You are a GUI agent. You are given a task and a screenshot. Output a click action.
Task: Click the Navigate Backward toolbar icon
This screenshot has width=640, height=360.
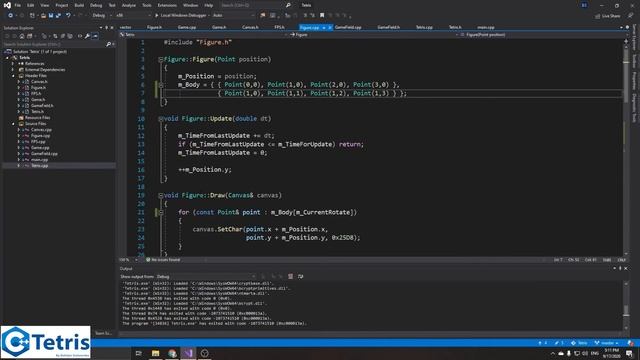(x=10, y=16)
